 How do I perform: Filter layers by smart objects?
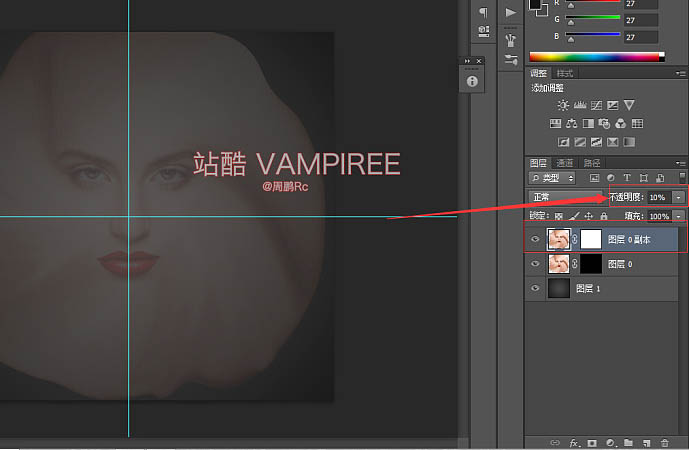pyautogui.click(x=660, y=178)
